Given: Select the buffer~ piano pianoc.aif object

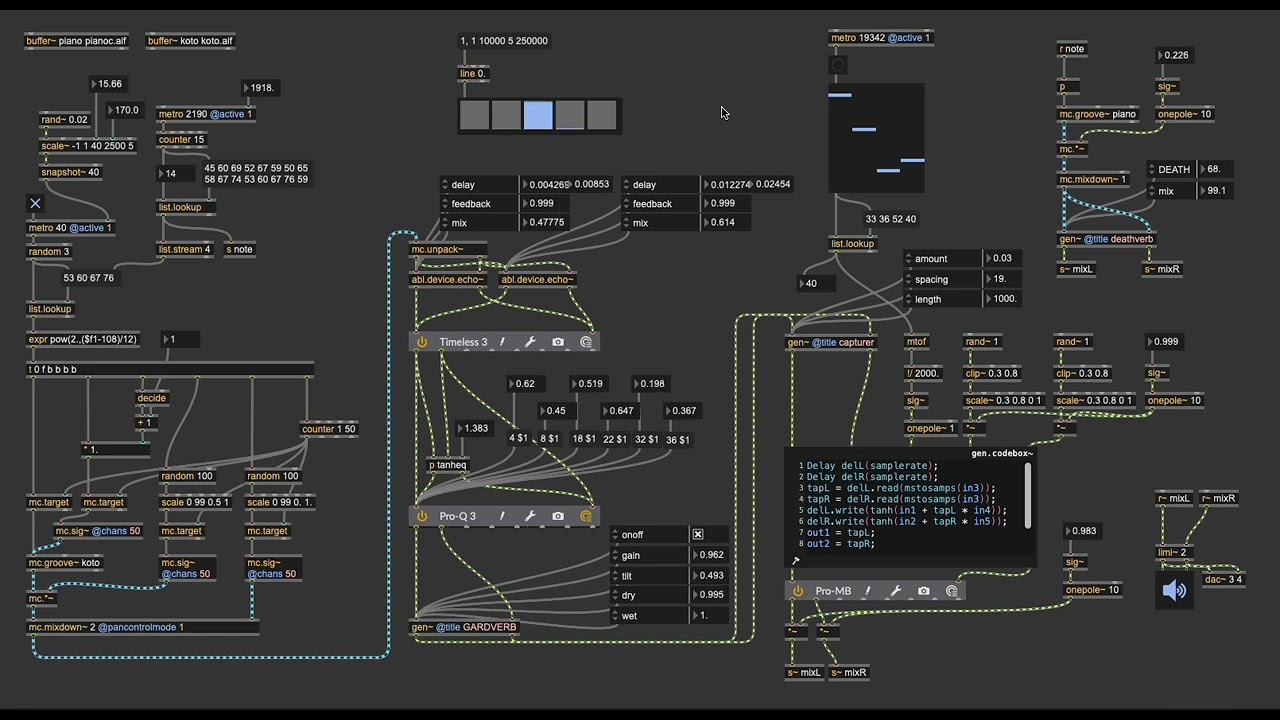Looking at the screenshot, I should point(77,41).
